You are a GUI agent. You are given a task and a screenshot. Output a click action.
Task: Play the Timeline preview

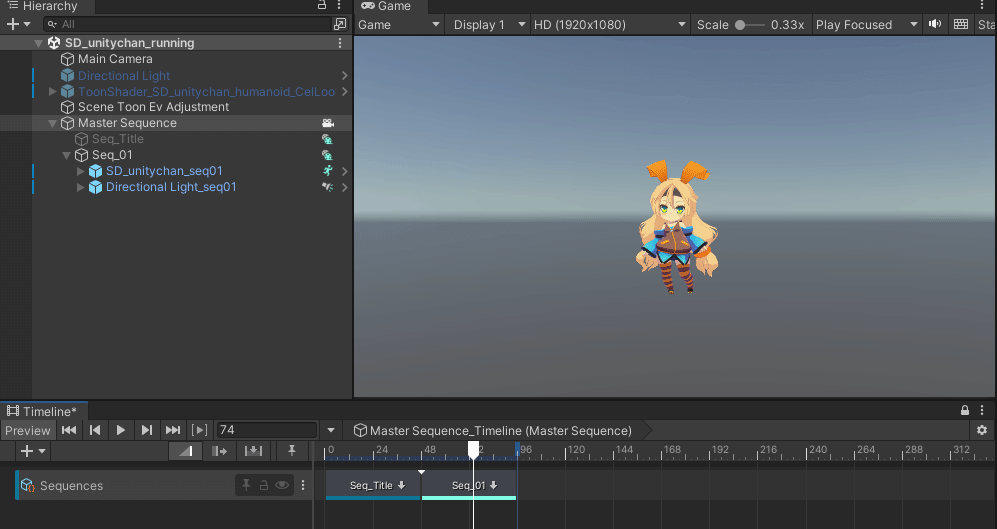[120, 430]
